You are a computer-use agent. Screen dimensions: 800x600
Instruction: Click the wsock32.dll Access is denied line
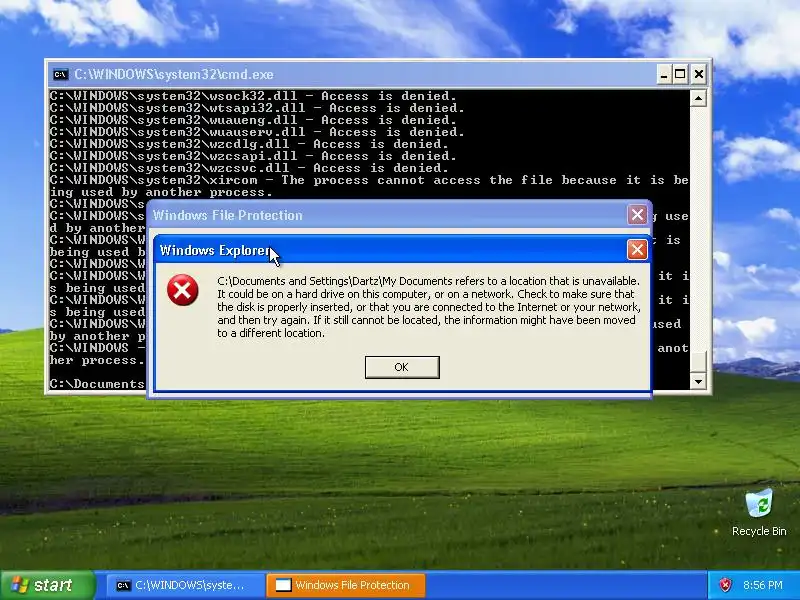[x=253, y=96]
